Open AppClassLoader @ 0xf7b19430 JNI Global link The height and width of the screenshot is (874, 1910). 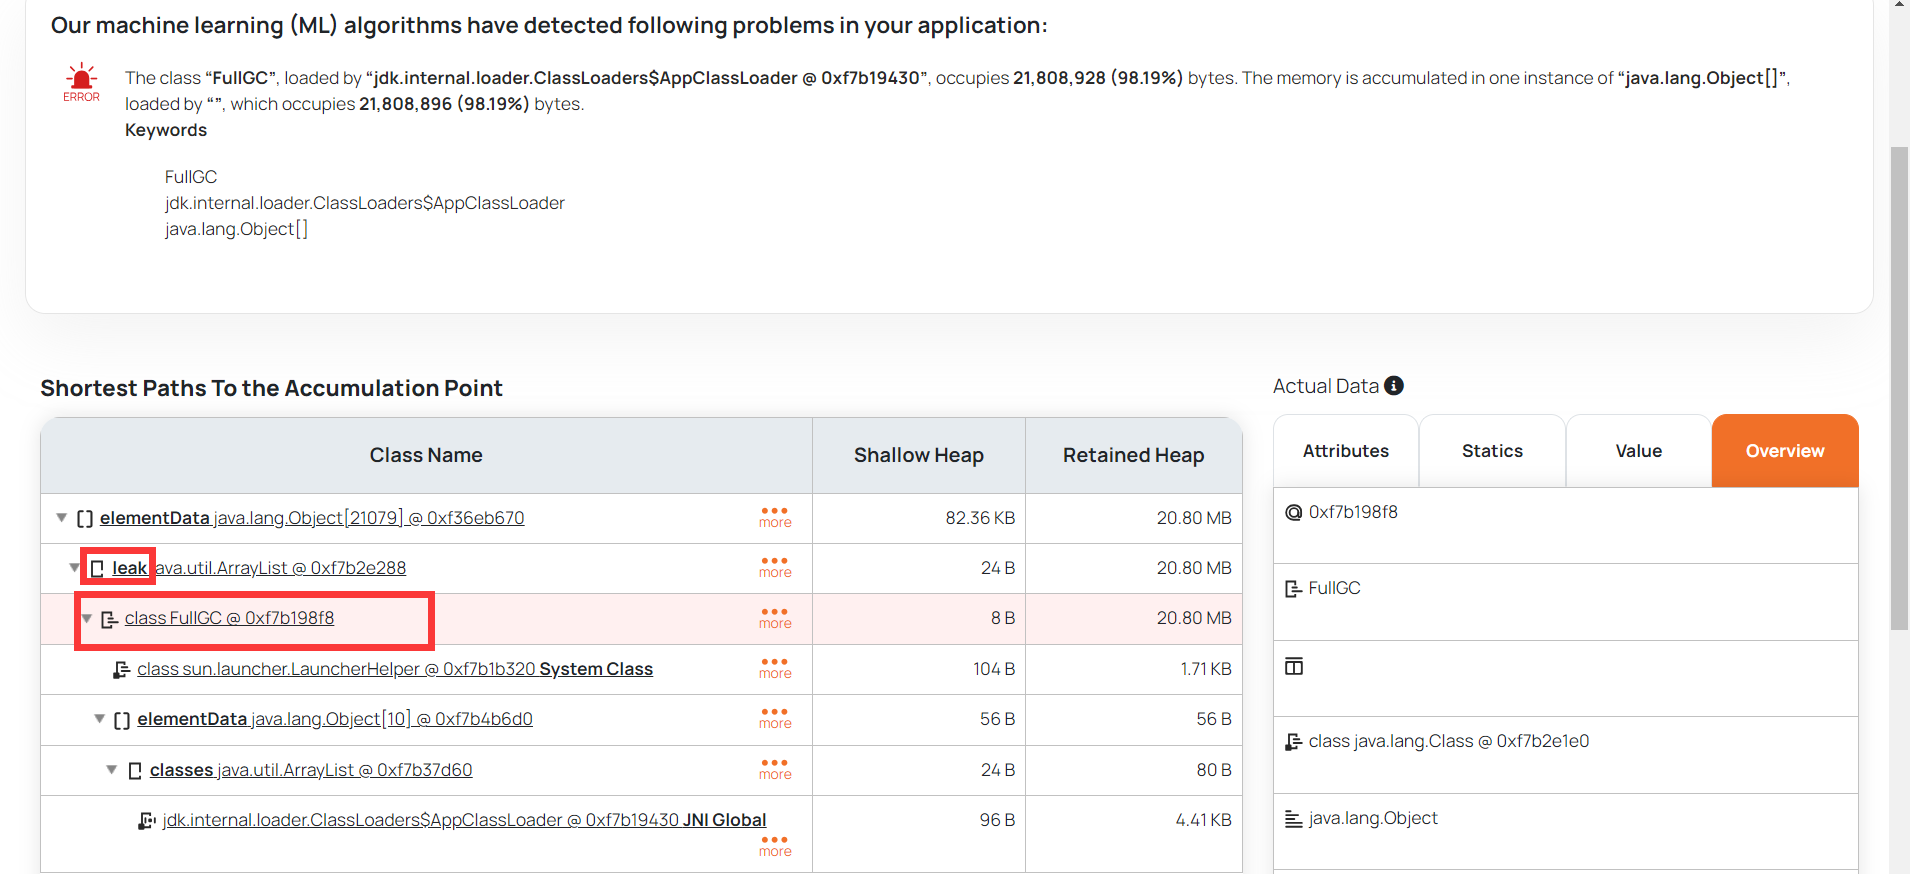coord(464,820)
